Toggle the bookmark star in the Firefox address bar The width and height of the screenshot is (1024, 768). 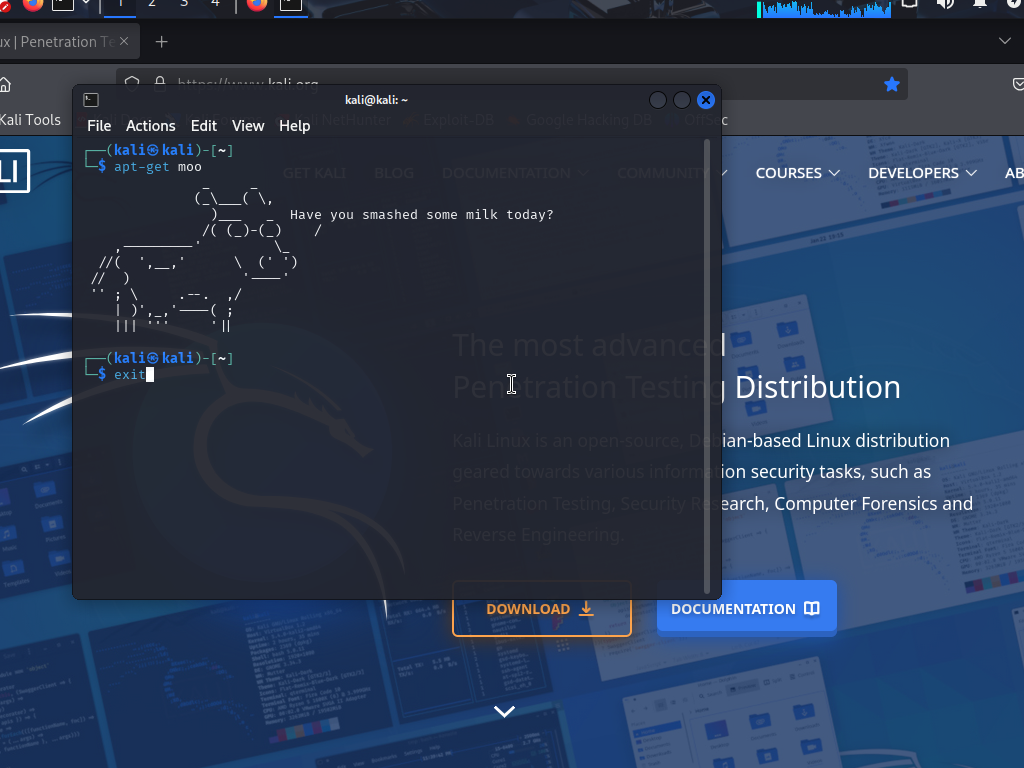(891, 84)
